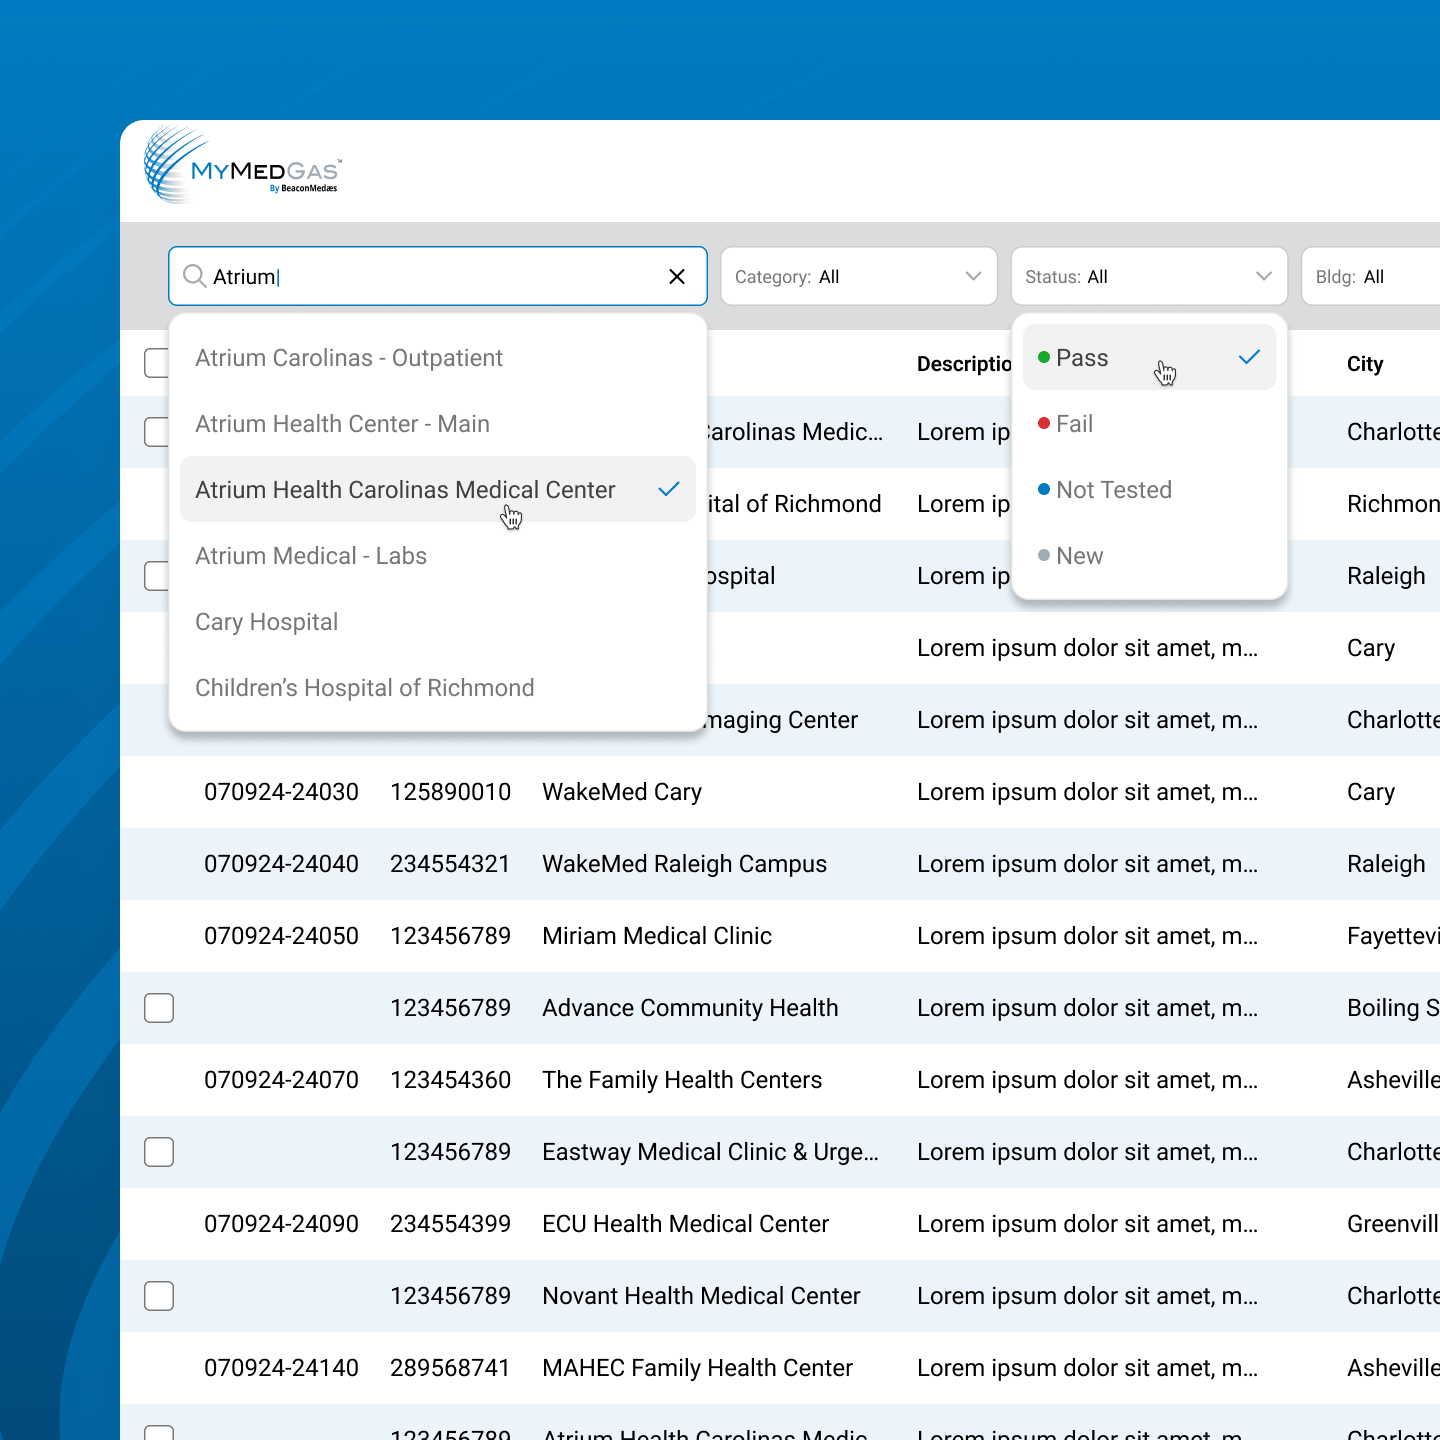Click ID 070924-24040
1440x1440 pixels.
coord(281,864)
